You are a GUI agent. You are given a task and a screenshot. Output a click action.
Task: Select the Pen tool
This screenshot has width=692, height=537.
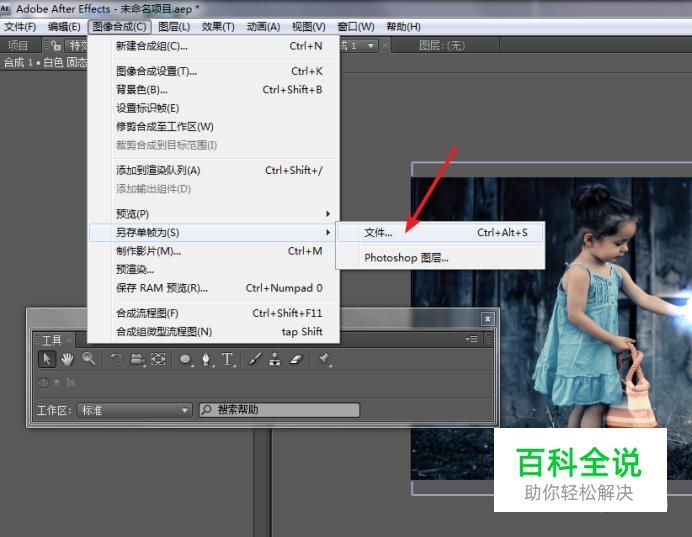[206, 360]
